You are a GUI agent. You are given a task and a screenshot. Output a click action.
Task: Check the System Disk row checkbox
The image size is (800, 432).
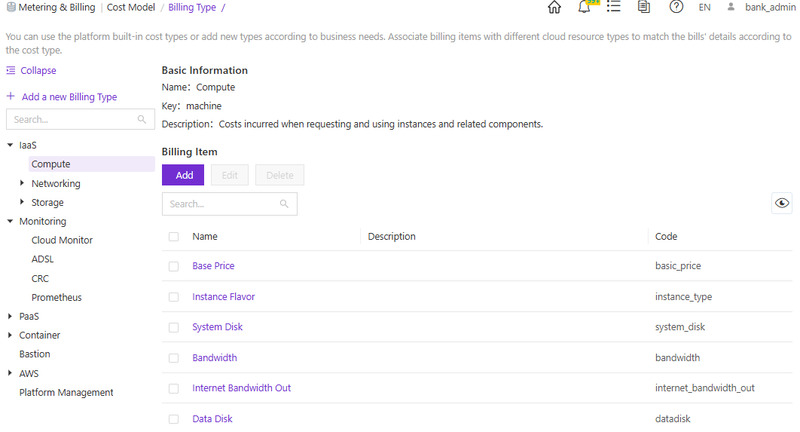coord(173,327)
